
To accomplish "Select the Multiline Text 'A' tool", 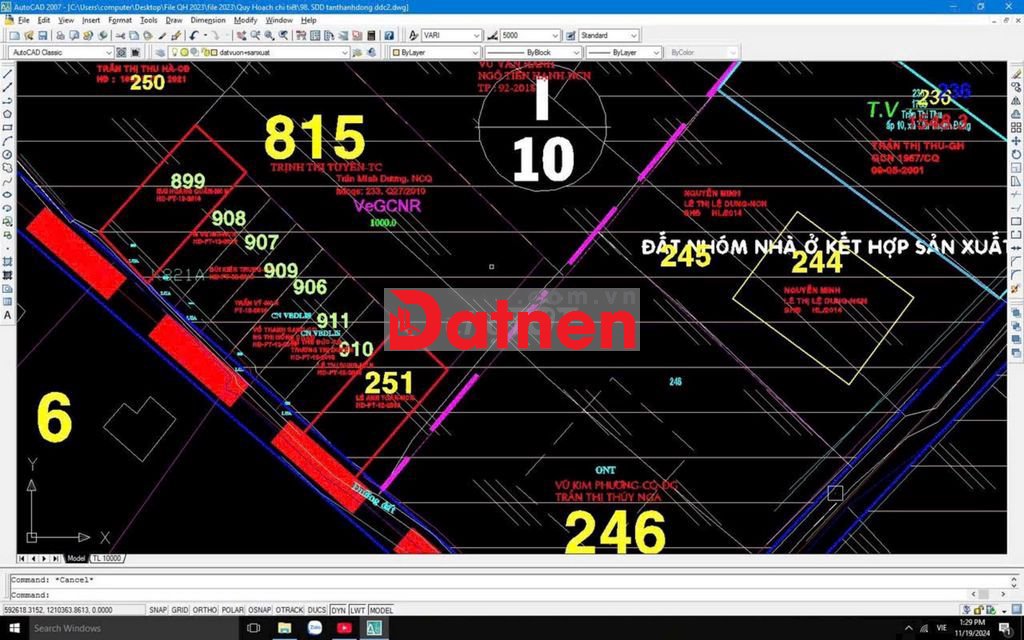I will (x=8, y=315).
